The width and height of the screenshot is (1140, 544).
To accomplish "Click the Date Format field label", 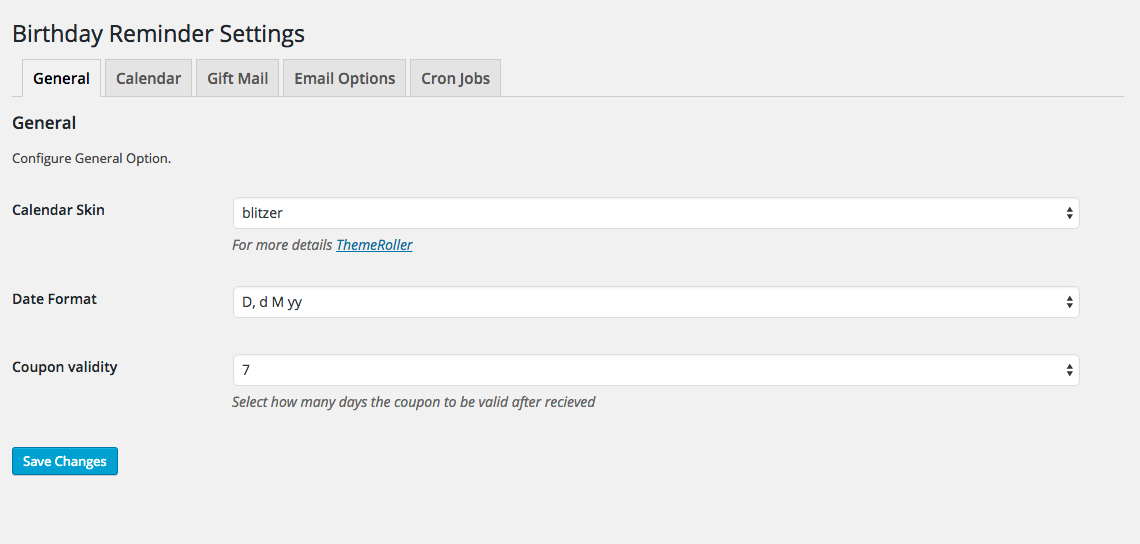I will [54, 299].
